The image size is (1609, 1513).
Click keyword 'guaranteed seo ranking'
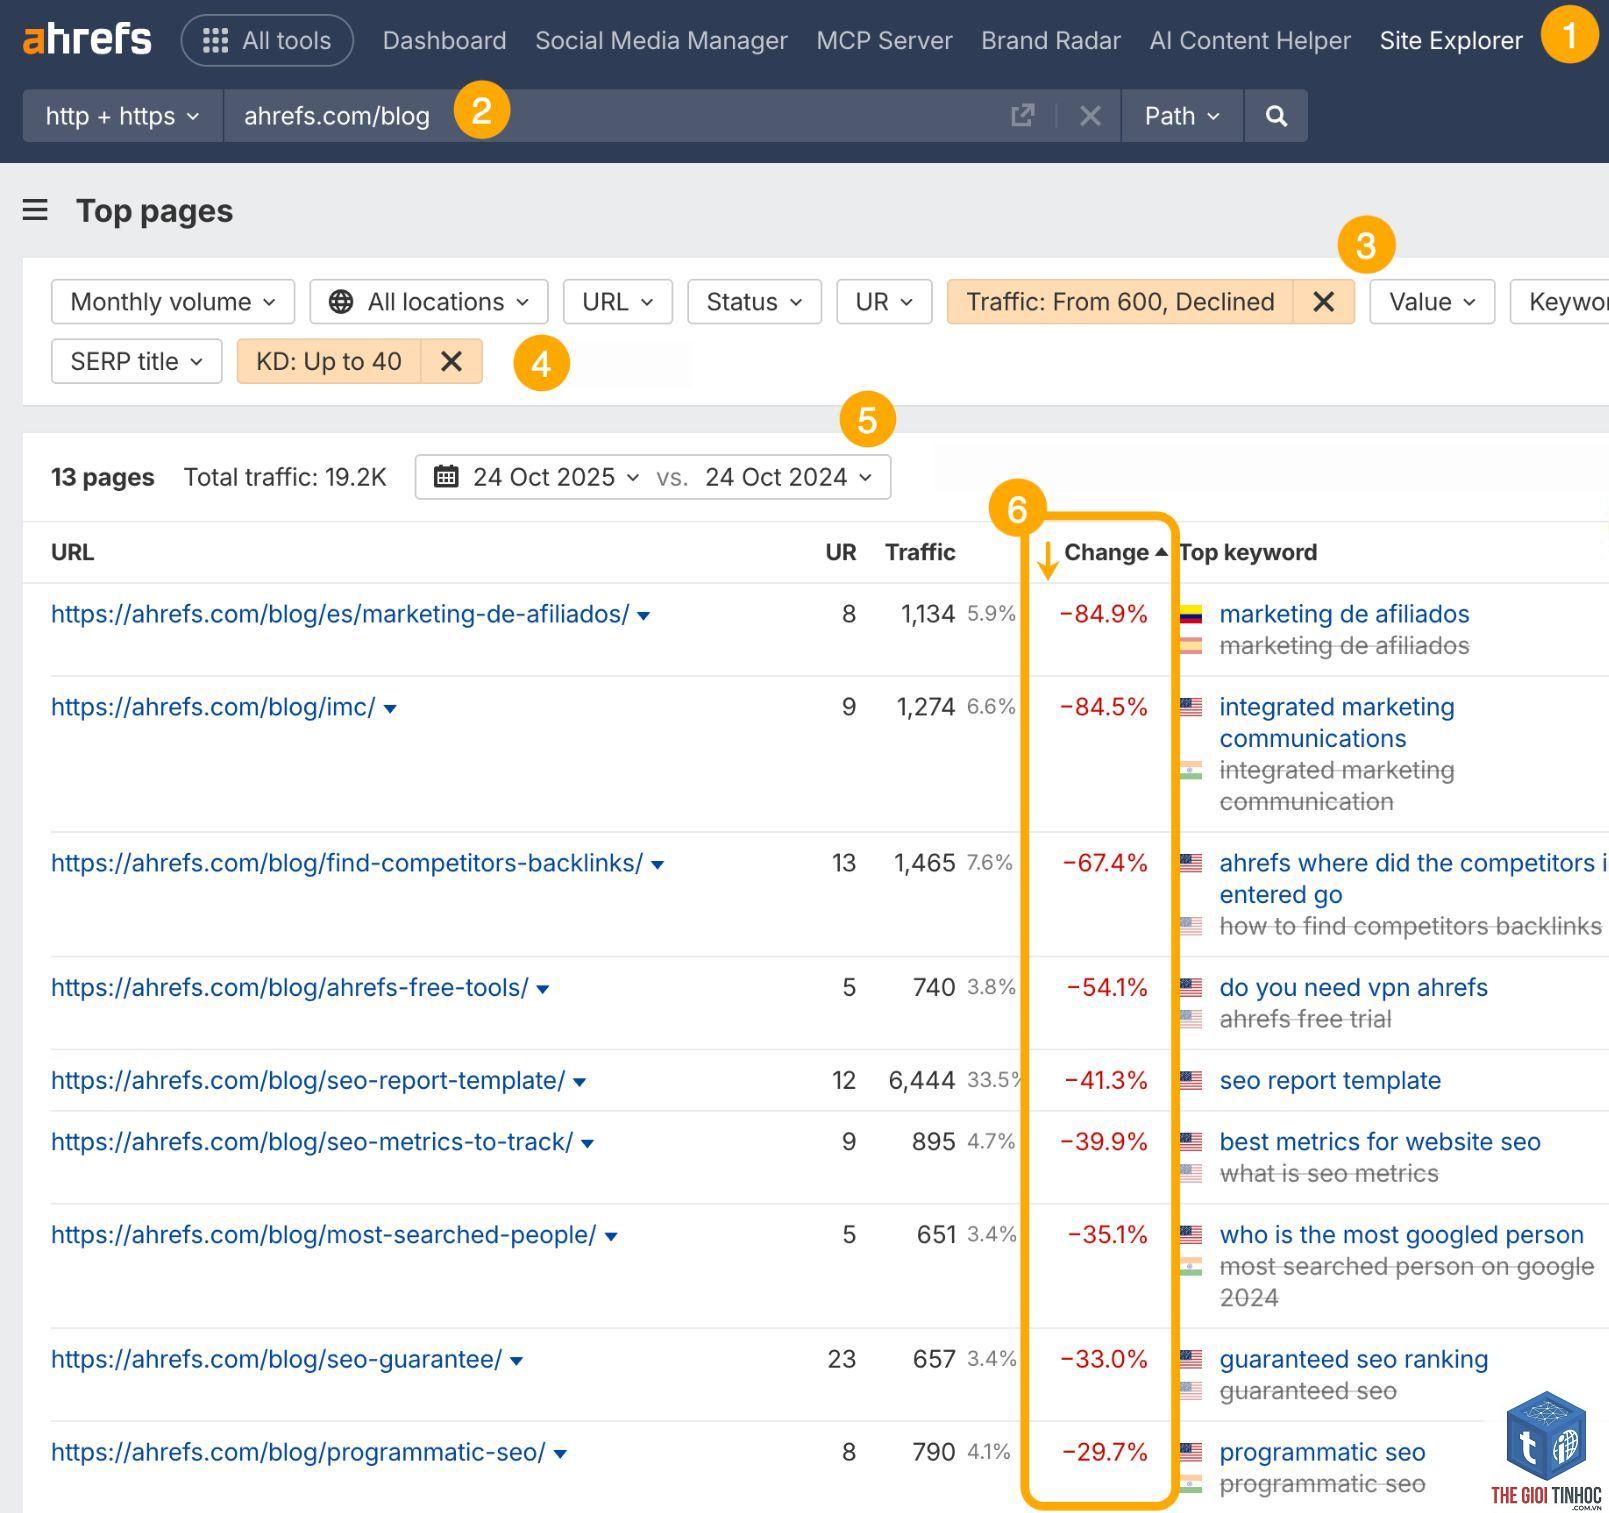coord(1353,1360)
